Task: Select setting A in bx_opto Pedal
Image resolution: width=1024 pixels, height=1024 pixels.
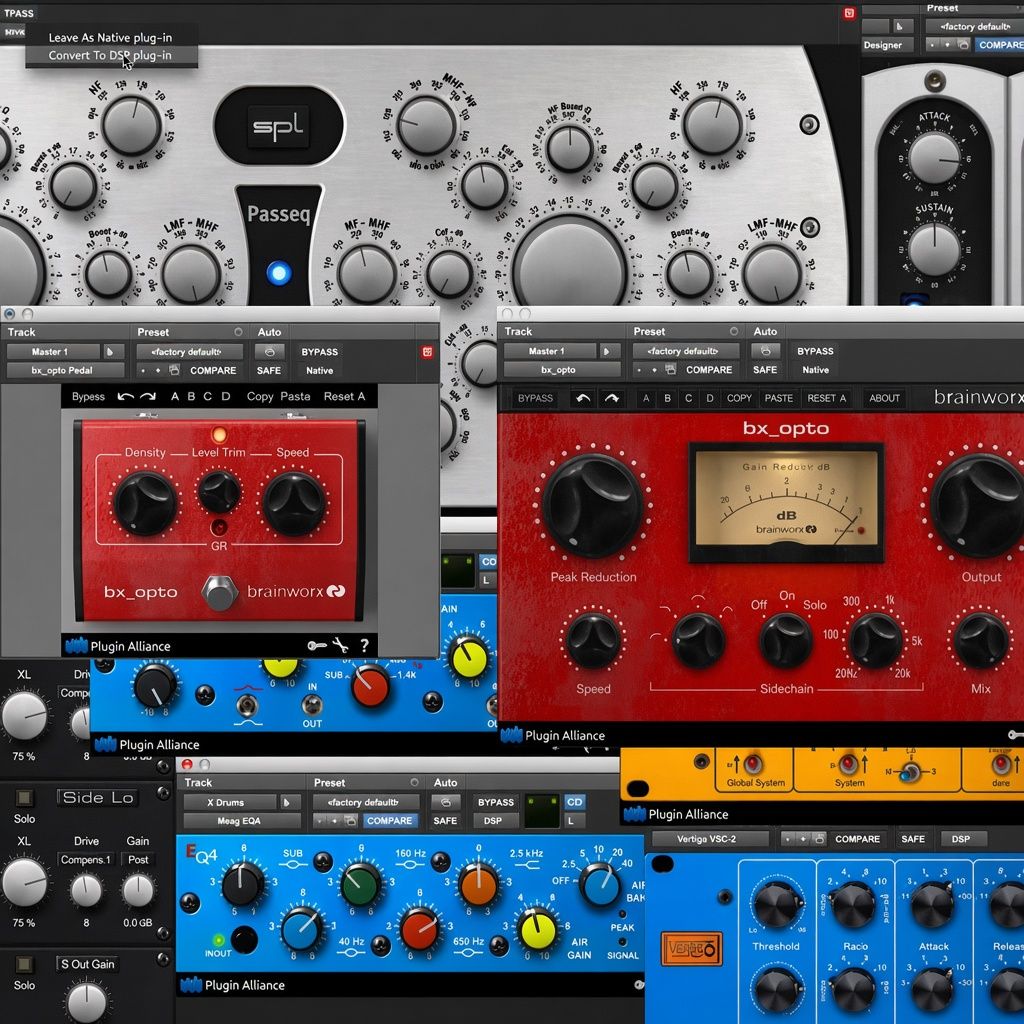Action: [x=174, y=396]
